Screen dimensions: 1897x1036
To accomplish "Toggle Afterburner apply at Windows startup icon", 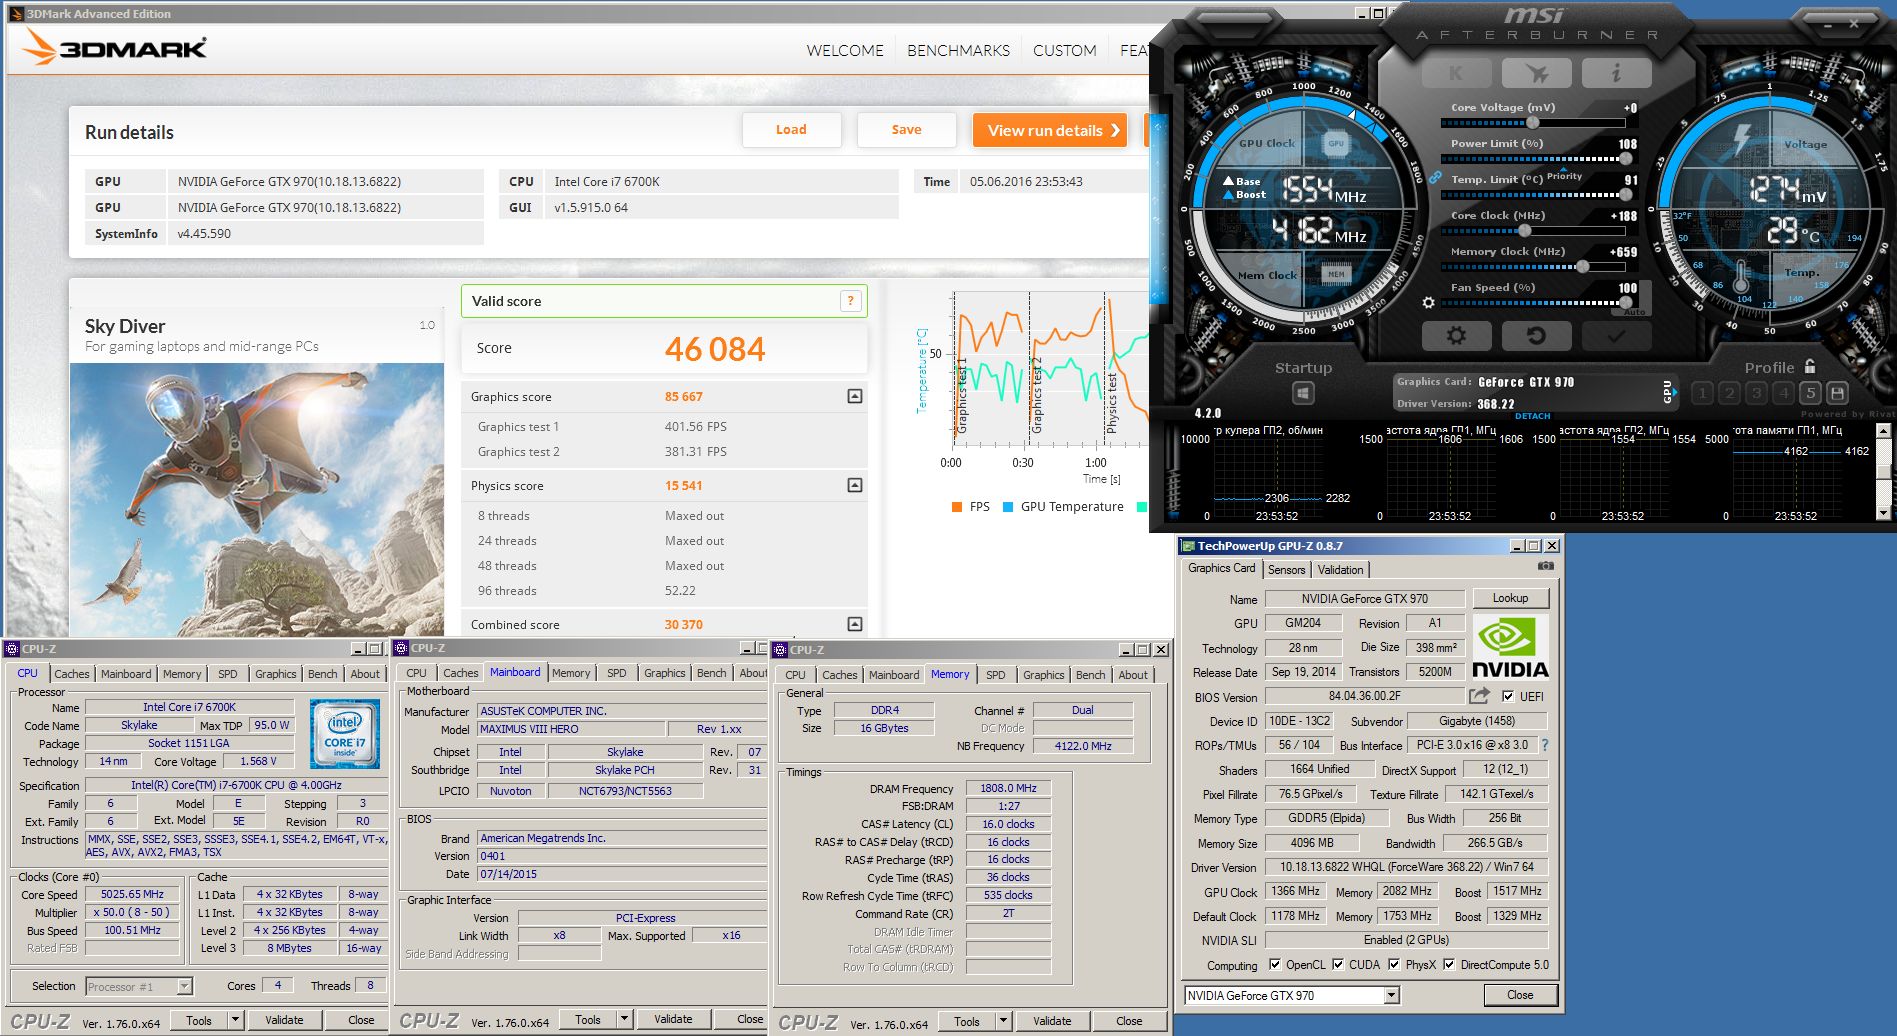I will 1303,393.
